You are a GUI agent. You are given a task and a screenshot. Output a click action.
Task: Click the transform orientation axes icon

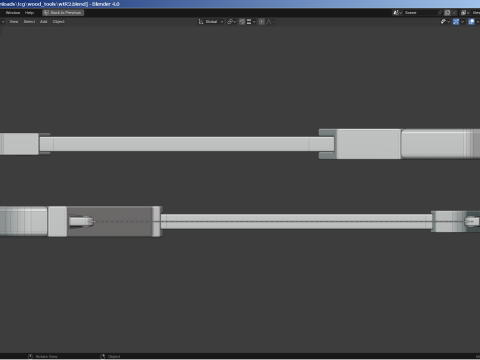pyautogui.click(x=201, y=22)
